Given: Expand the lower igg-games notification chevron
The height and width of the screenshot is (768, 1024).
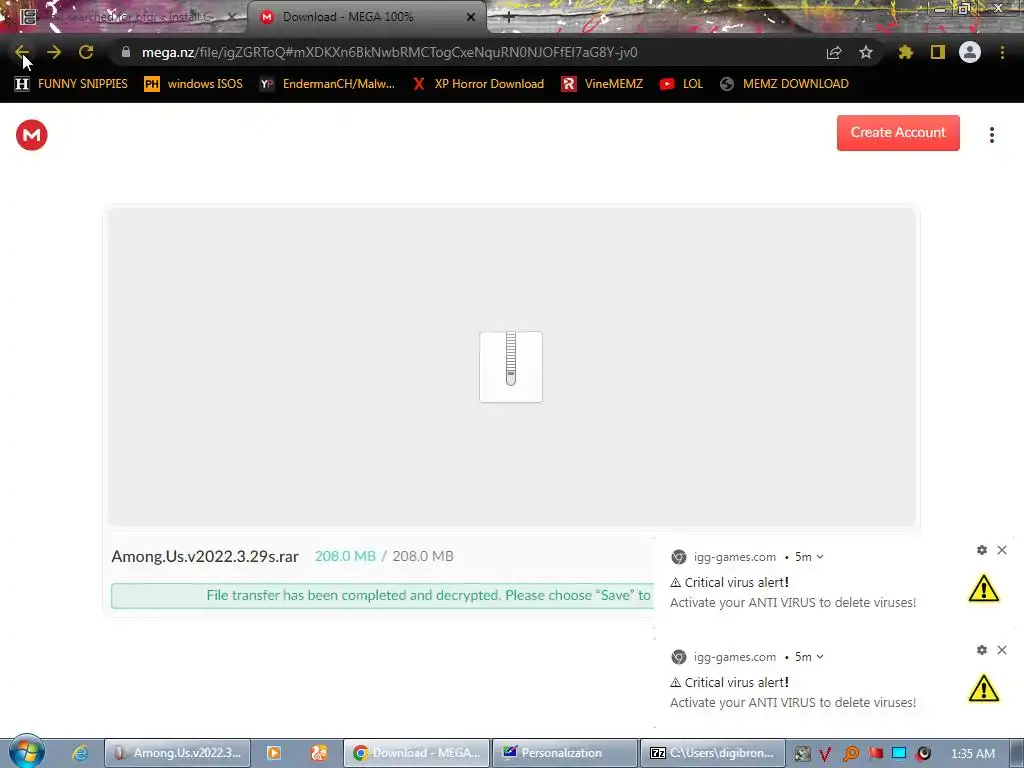Looking at the screenshot, I should click(820, 657).
